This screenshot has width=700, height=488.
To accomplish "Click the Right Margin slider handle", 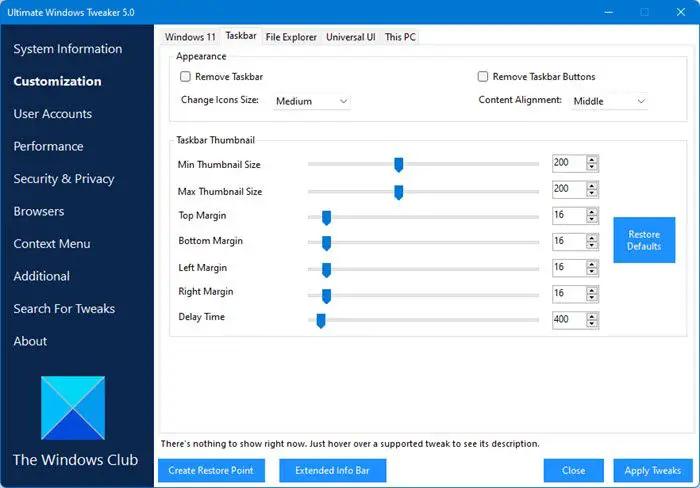I will (326, 296).
